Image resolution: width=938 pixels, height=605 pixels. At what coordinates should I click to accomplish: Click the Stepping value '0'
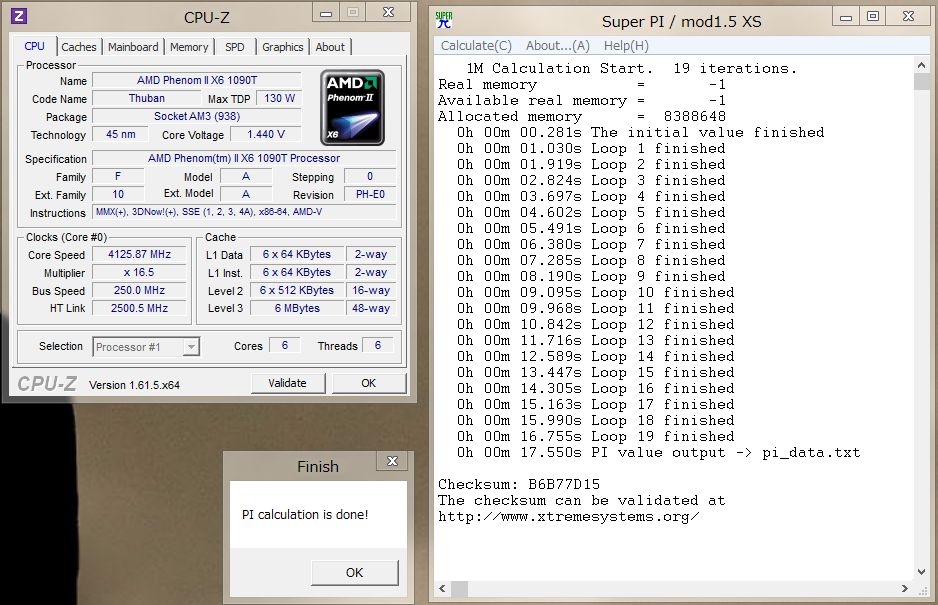point(370,176)
